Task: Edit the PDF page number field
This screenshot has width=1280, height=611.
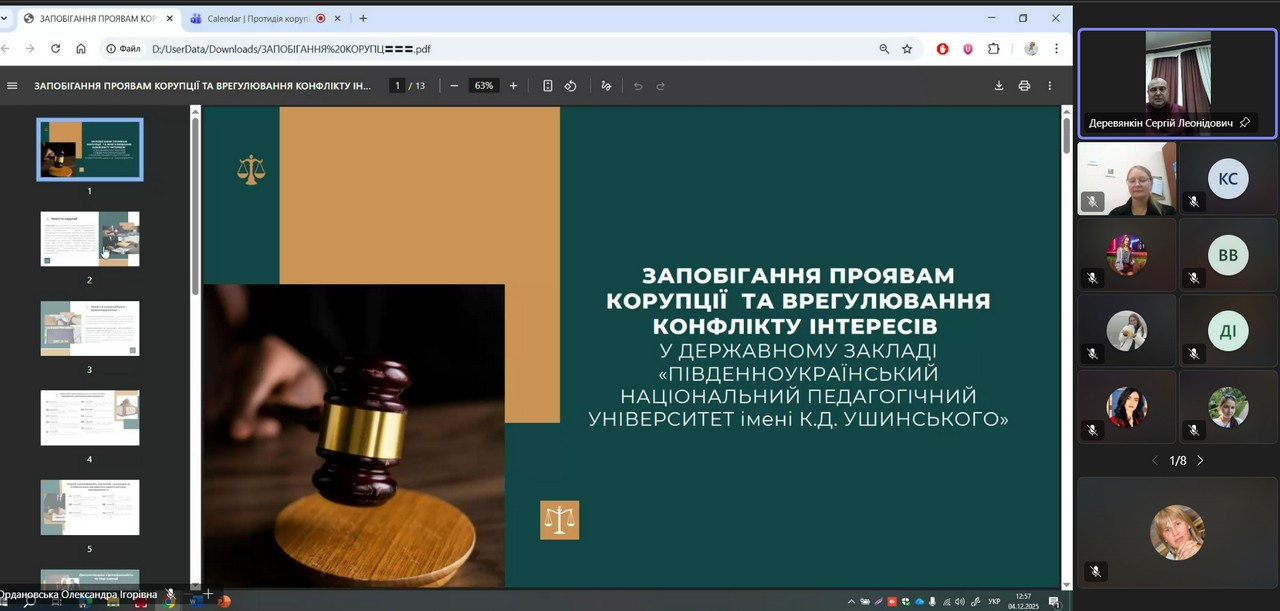Action: click(x=397, y=86)
